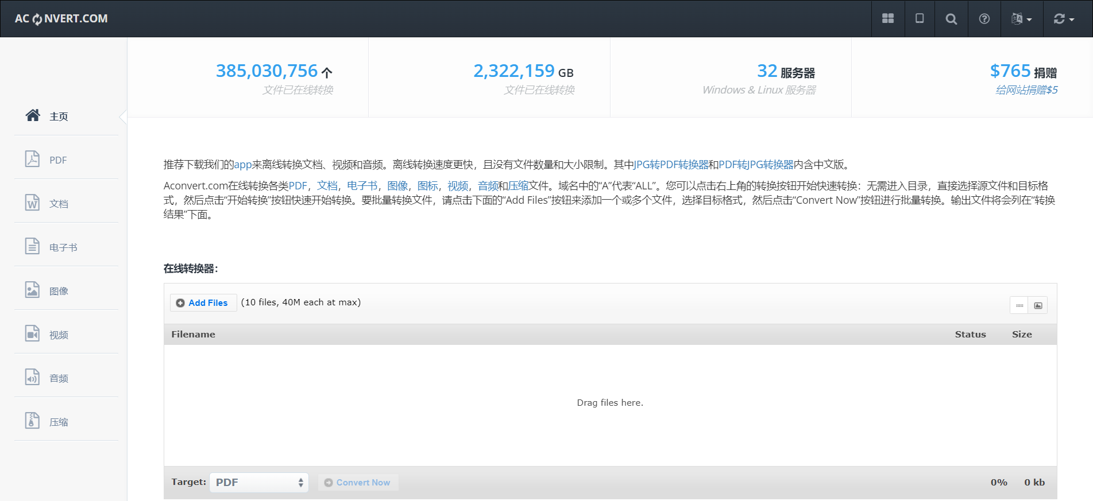Click the Convert Now button
Image resolution: width=1093 pixels, height=501 pixels.
click(358, 482)
